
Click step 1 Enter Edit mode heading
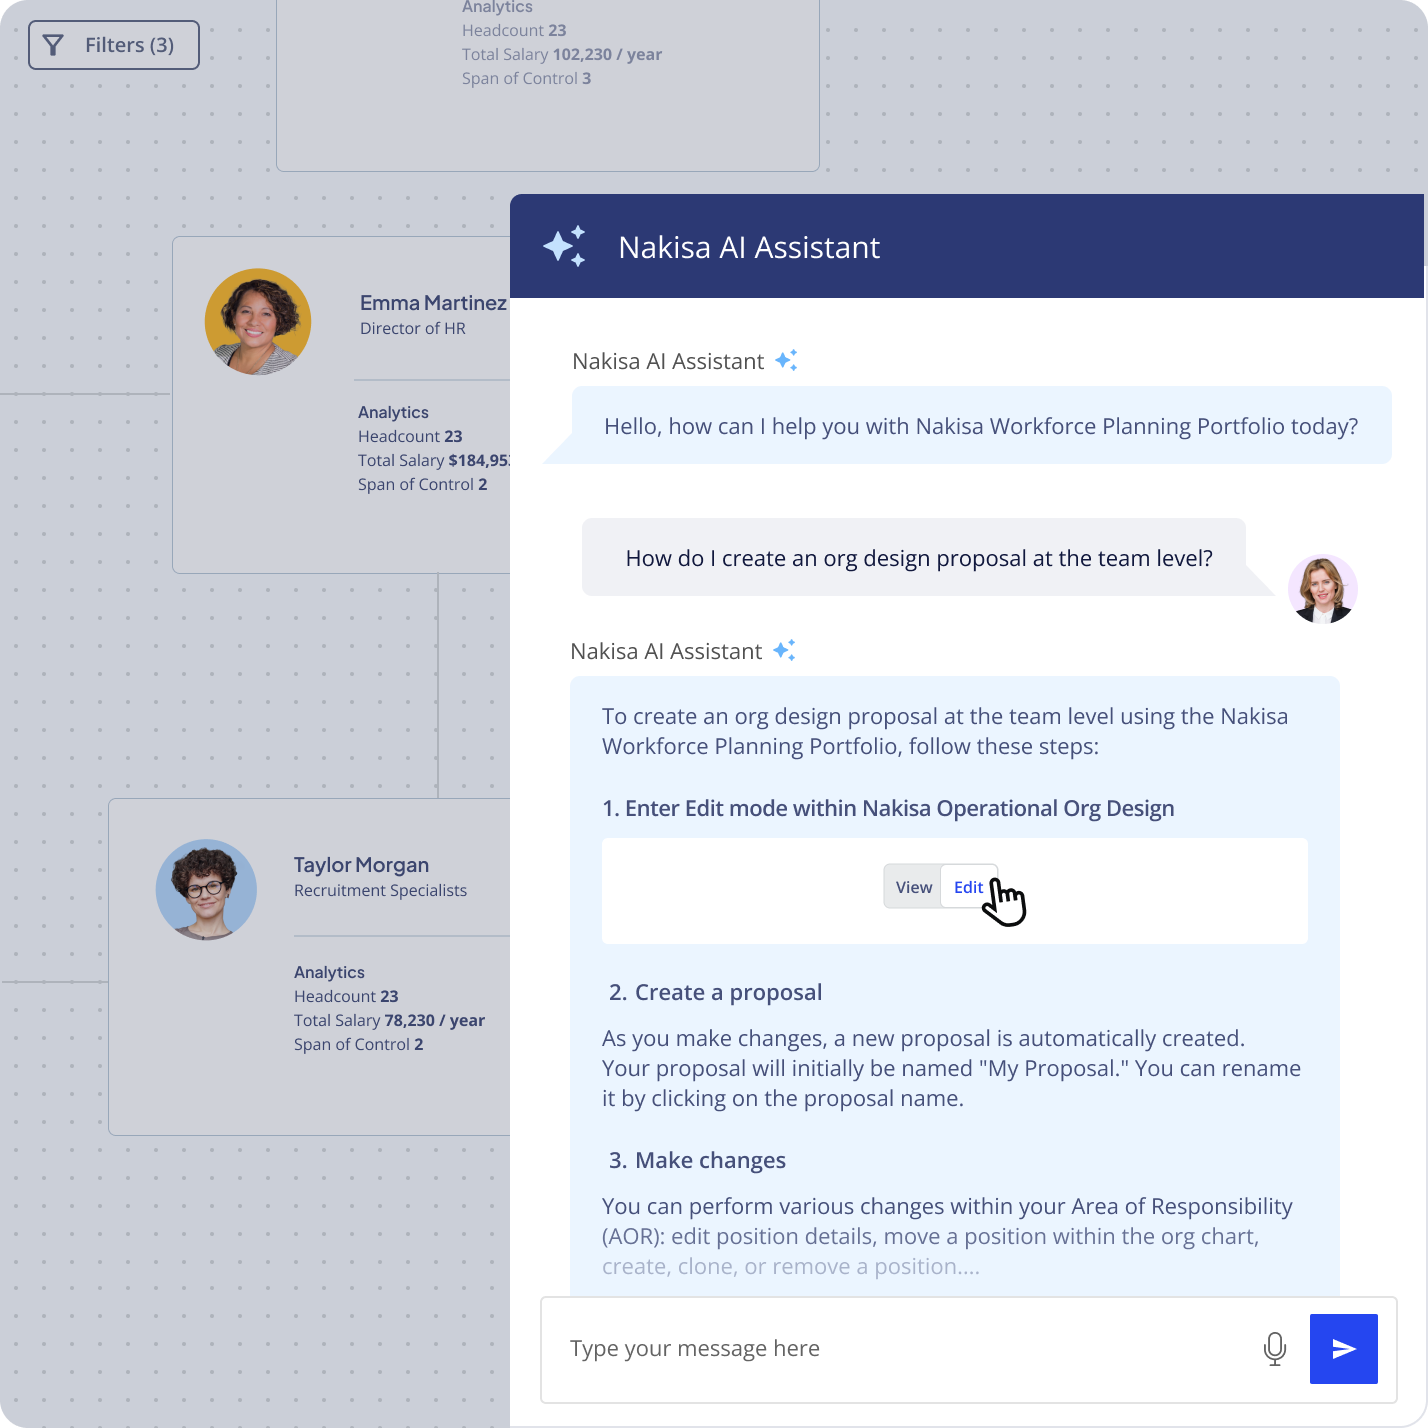tap(888, 809)
